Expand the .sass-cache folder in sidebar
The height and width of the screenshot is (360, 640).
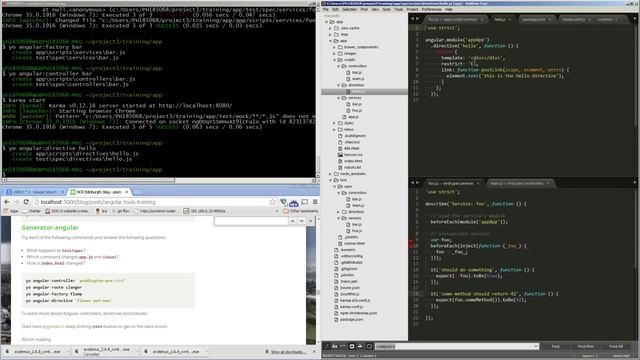(x=331, y=28)
